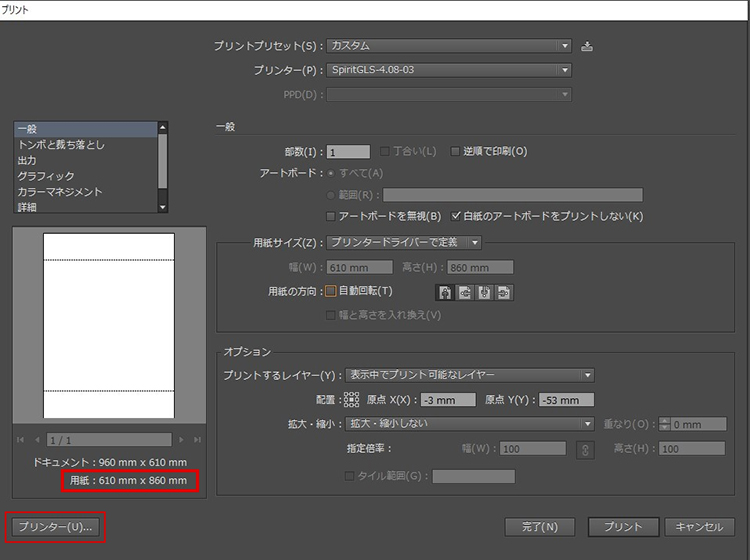This screenshot has width=750, height=560.
Task: Click the category list scrollbar thumb
Action: (163, 161)
